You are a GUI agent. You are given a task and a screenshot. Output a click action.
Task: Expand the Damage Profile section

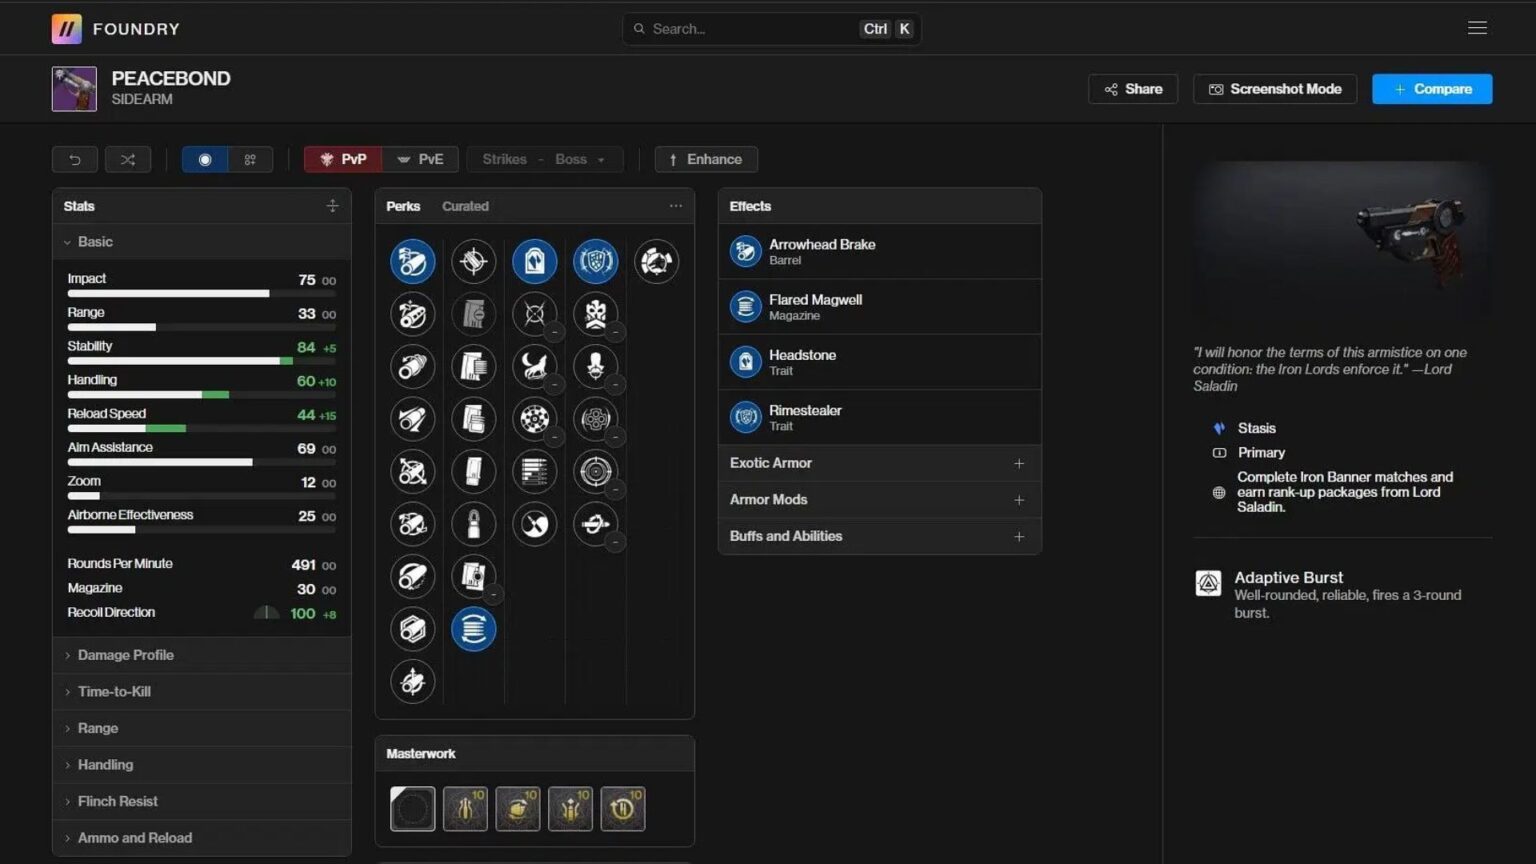[126, 655]
